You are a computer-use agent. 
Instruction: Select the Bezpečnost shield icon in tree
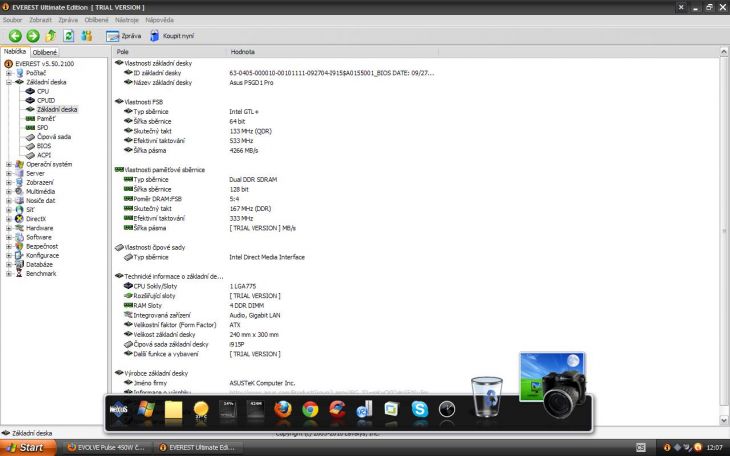19,246
